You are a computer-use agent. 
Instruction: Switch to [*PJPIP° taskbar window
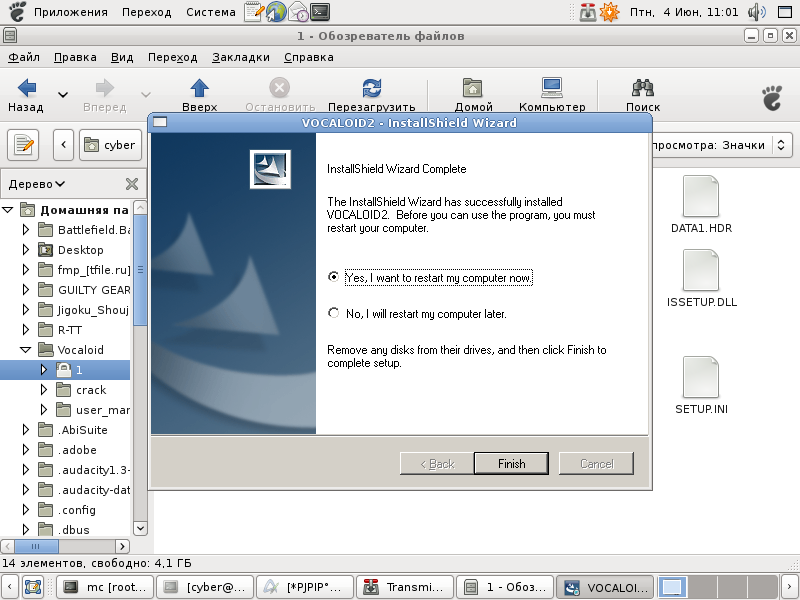tap(305, 587)
